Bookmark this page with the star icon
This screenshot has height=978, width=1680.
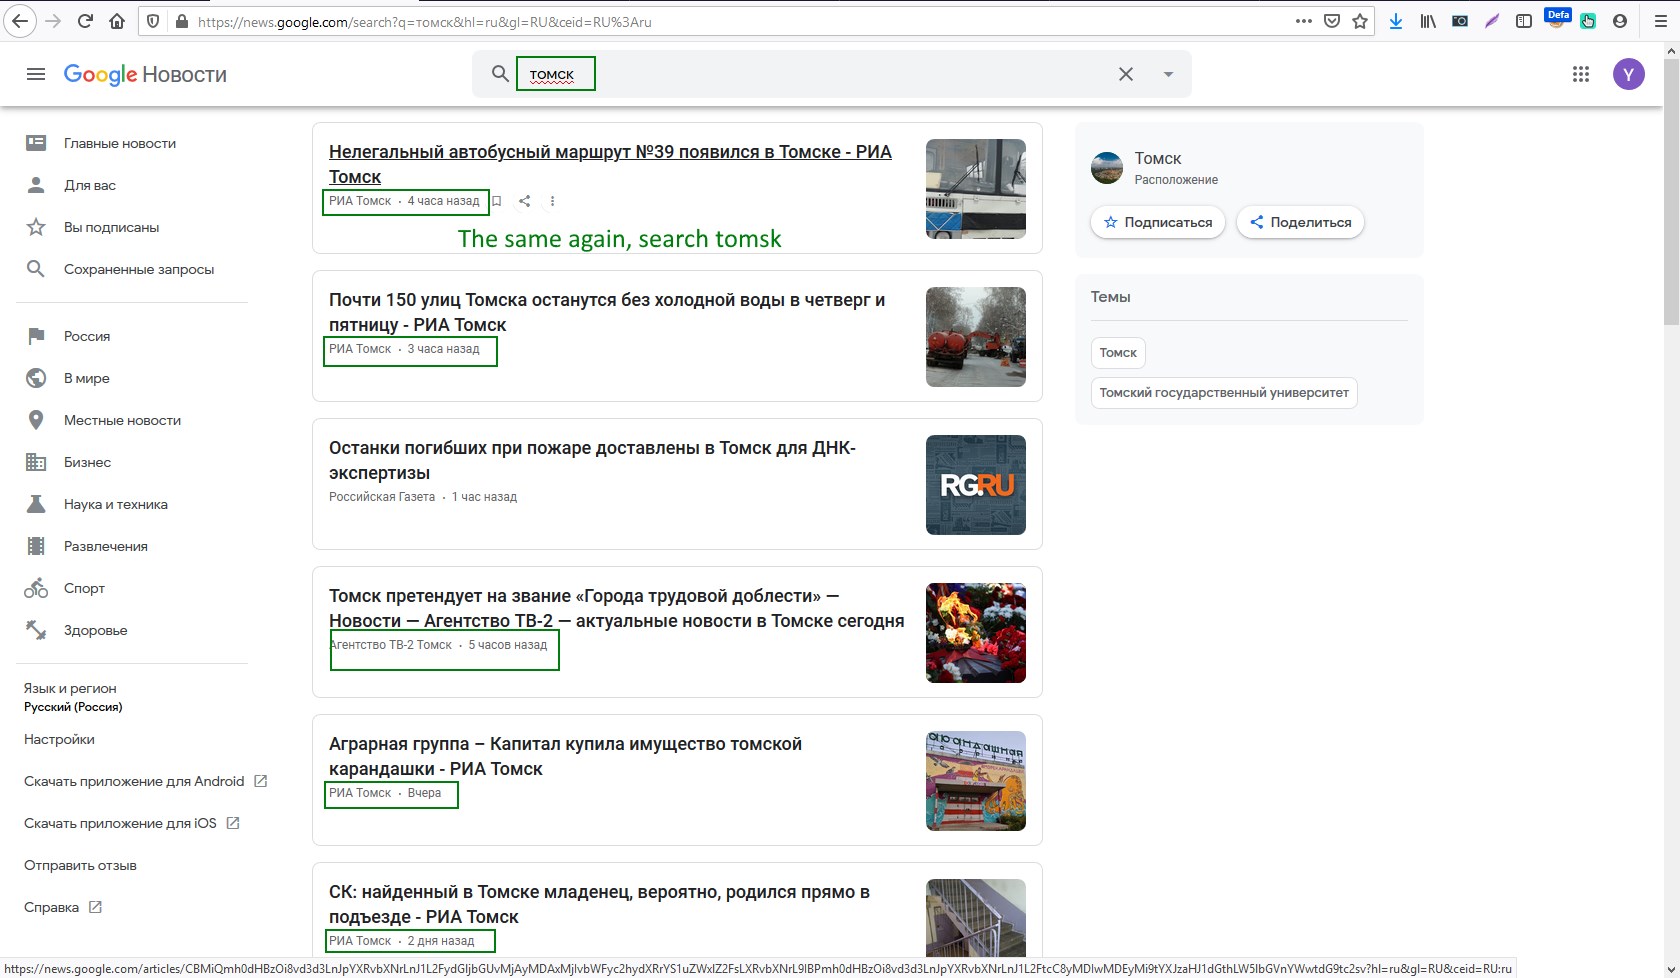[x=1360, y=21]
